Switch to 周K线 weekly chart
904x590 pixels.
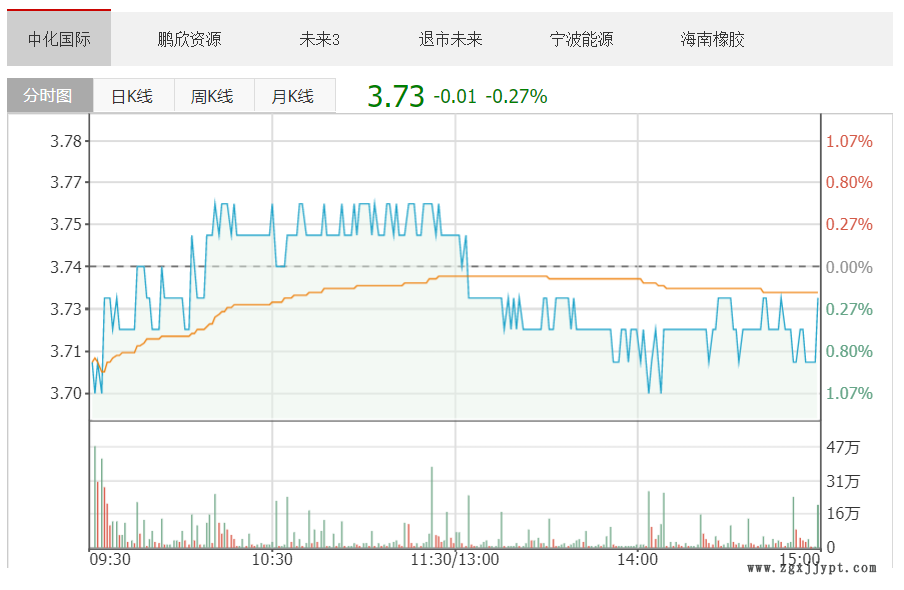tap(214, 96)
